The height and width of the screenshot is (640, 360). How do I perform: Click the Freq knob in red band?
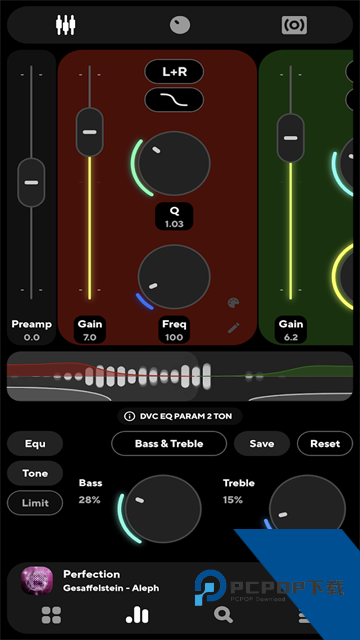174,277
